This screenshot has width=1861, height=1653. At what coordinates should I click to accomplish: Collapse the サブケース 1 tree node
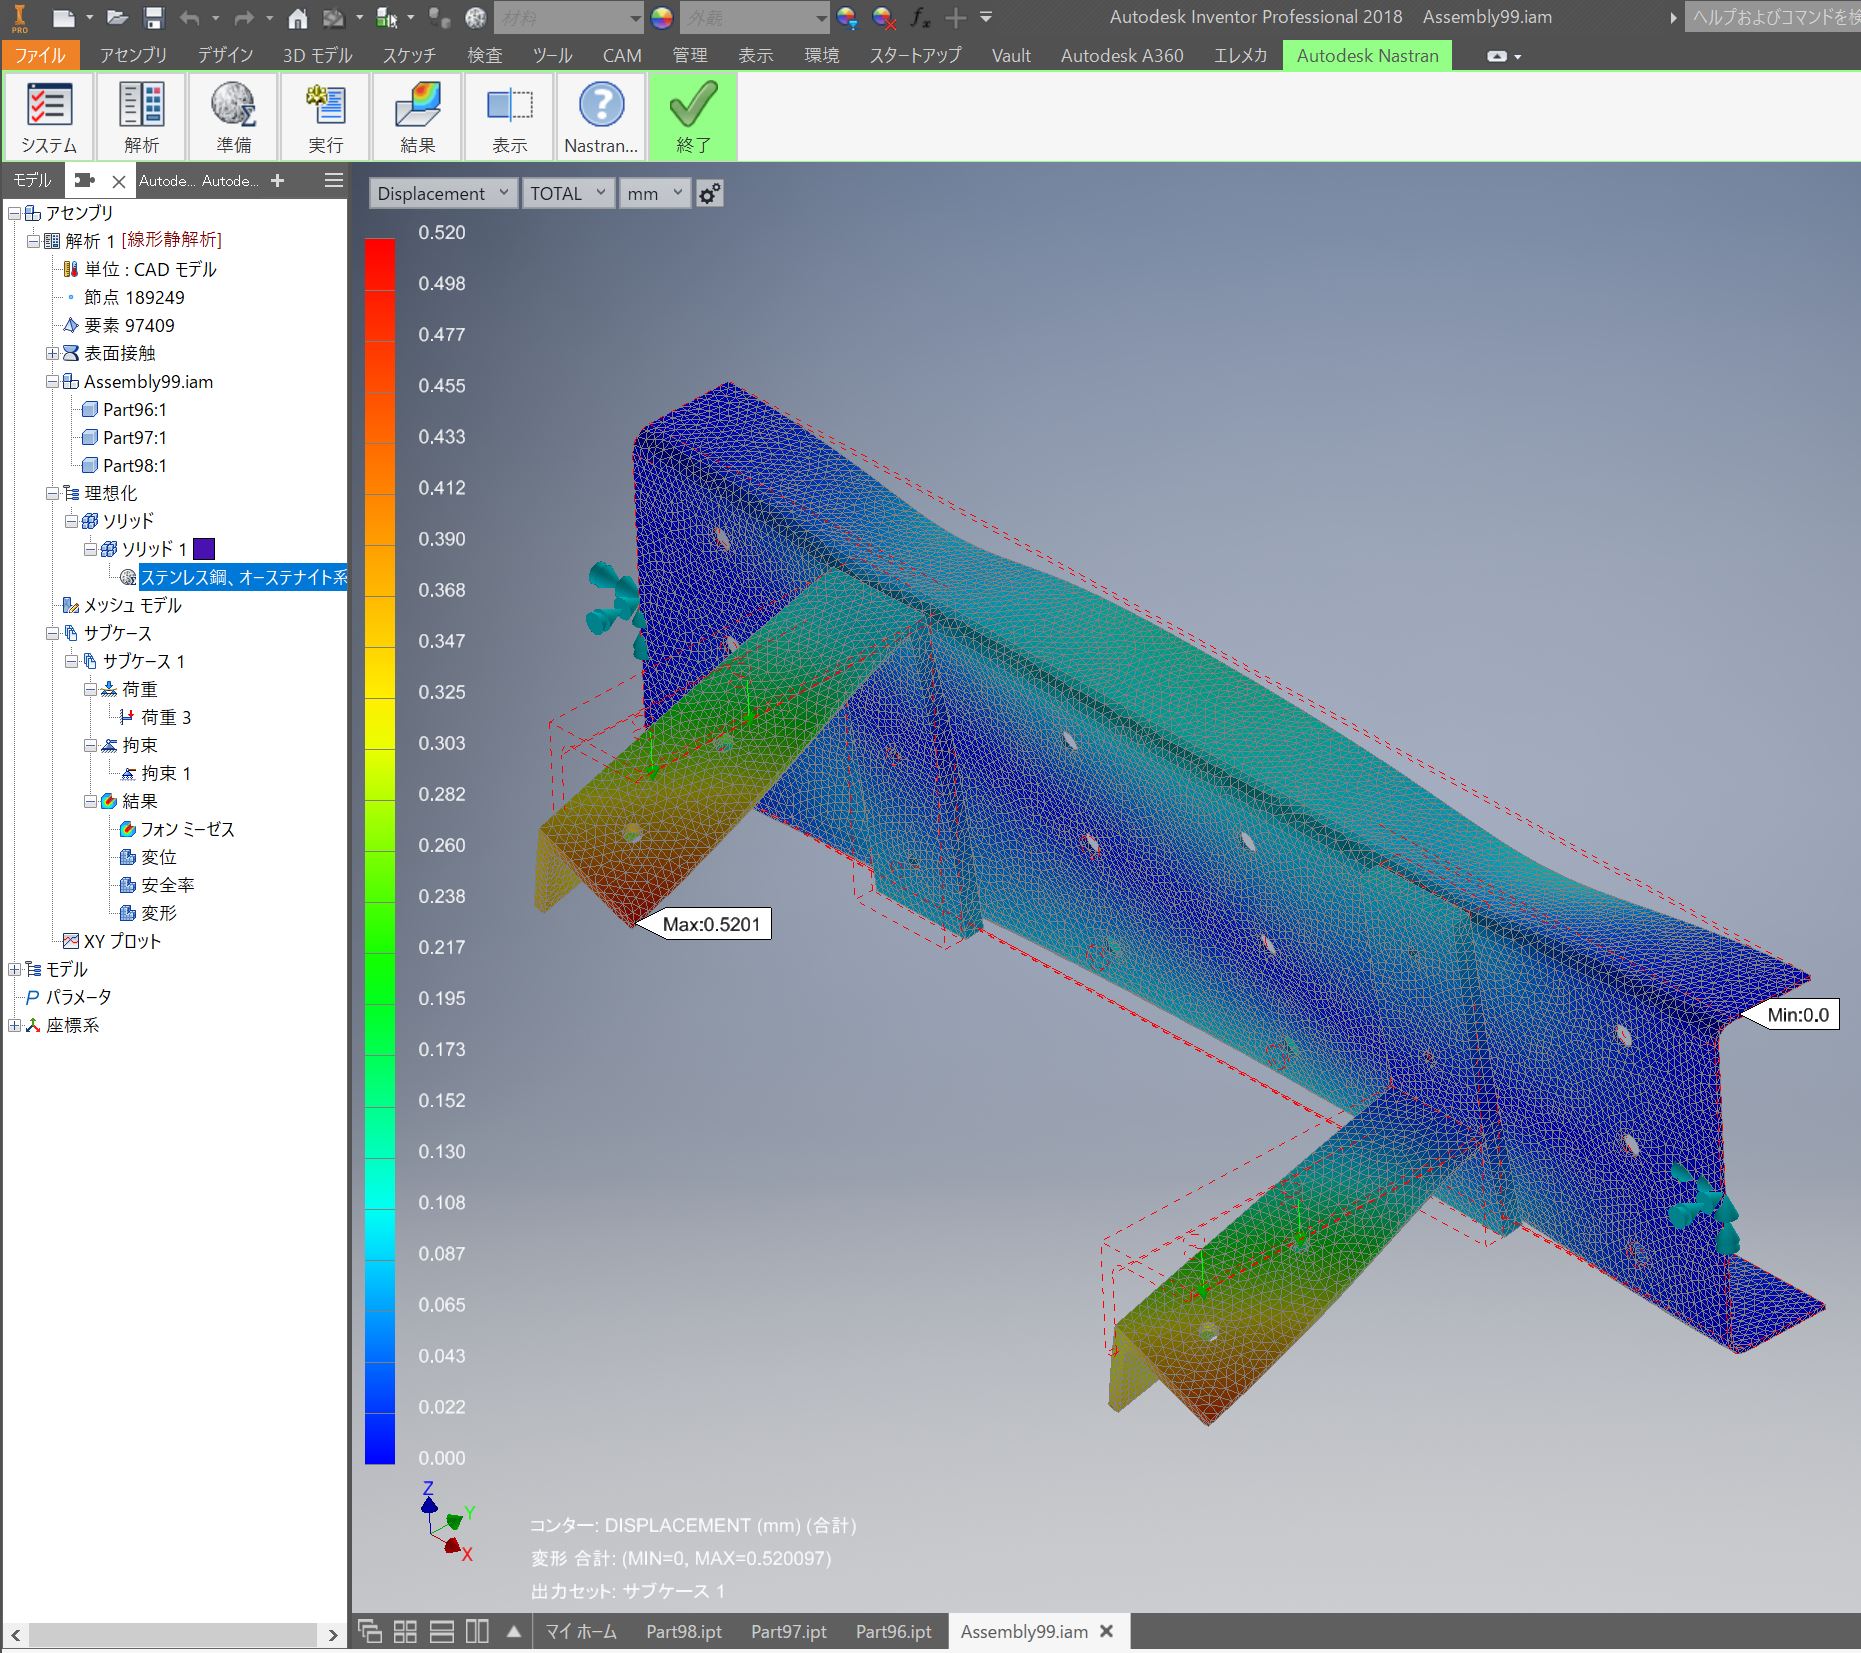click(x=71, y=661)
